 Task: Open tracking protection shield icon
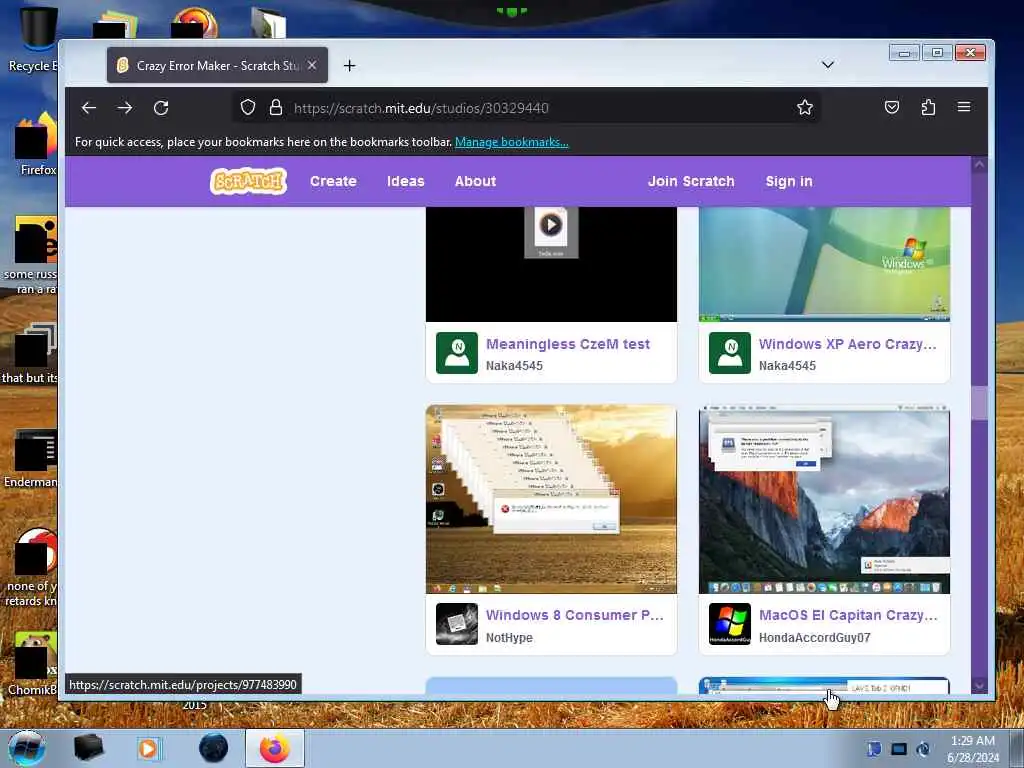pyautogui.click(x=248, y=107)
